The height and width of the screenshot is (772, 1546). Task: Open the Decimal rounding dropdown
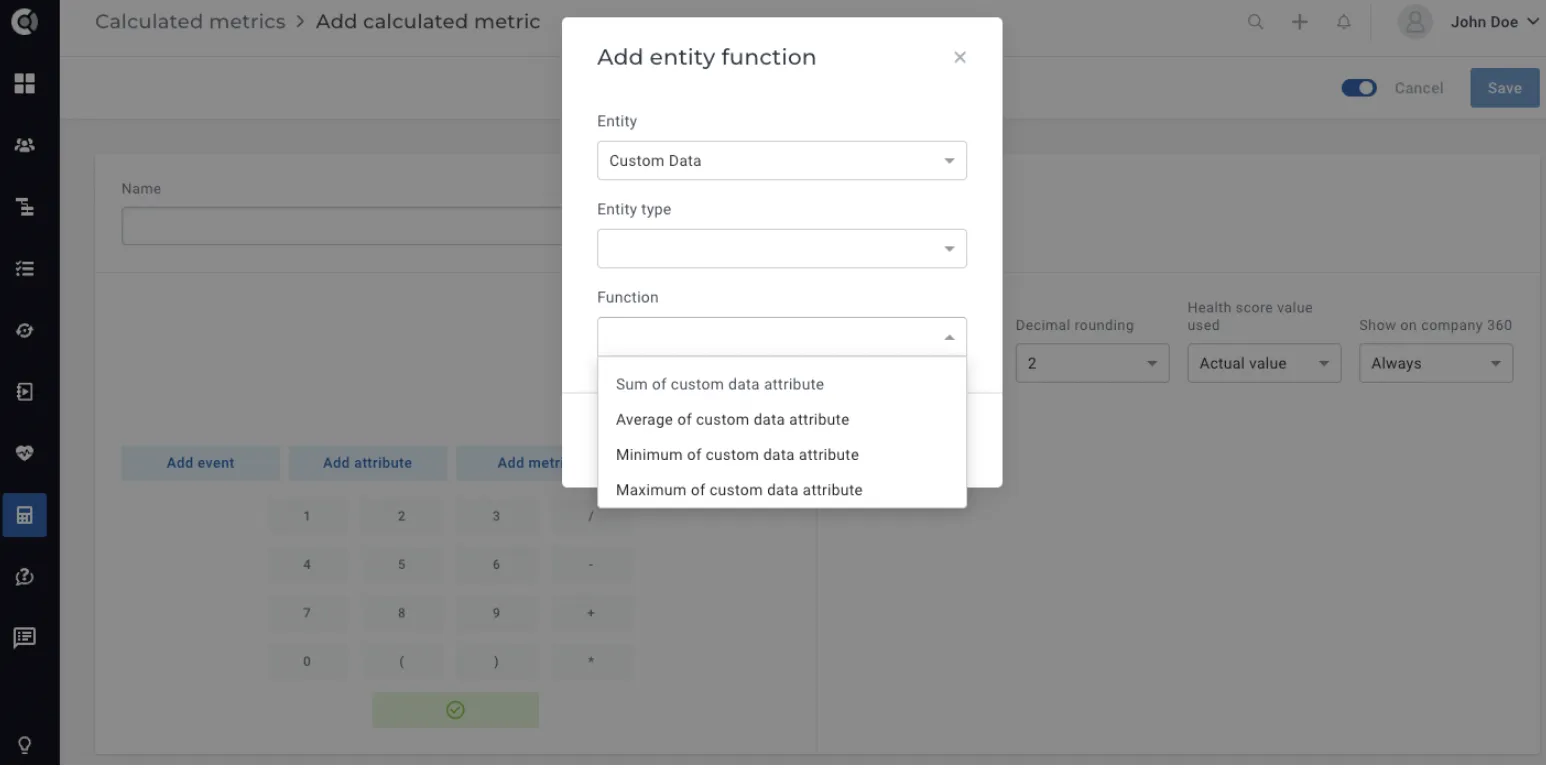[1092, 363]
